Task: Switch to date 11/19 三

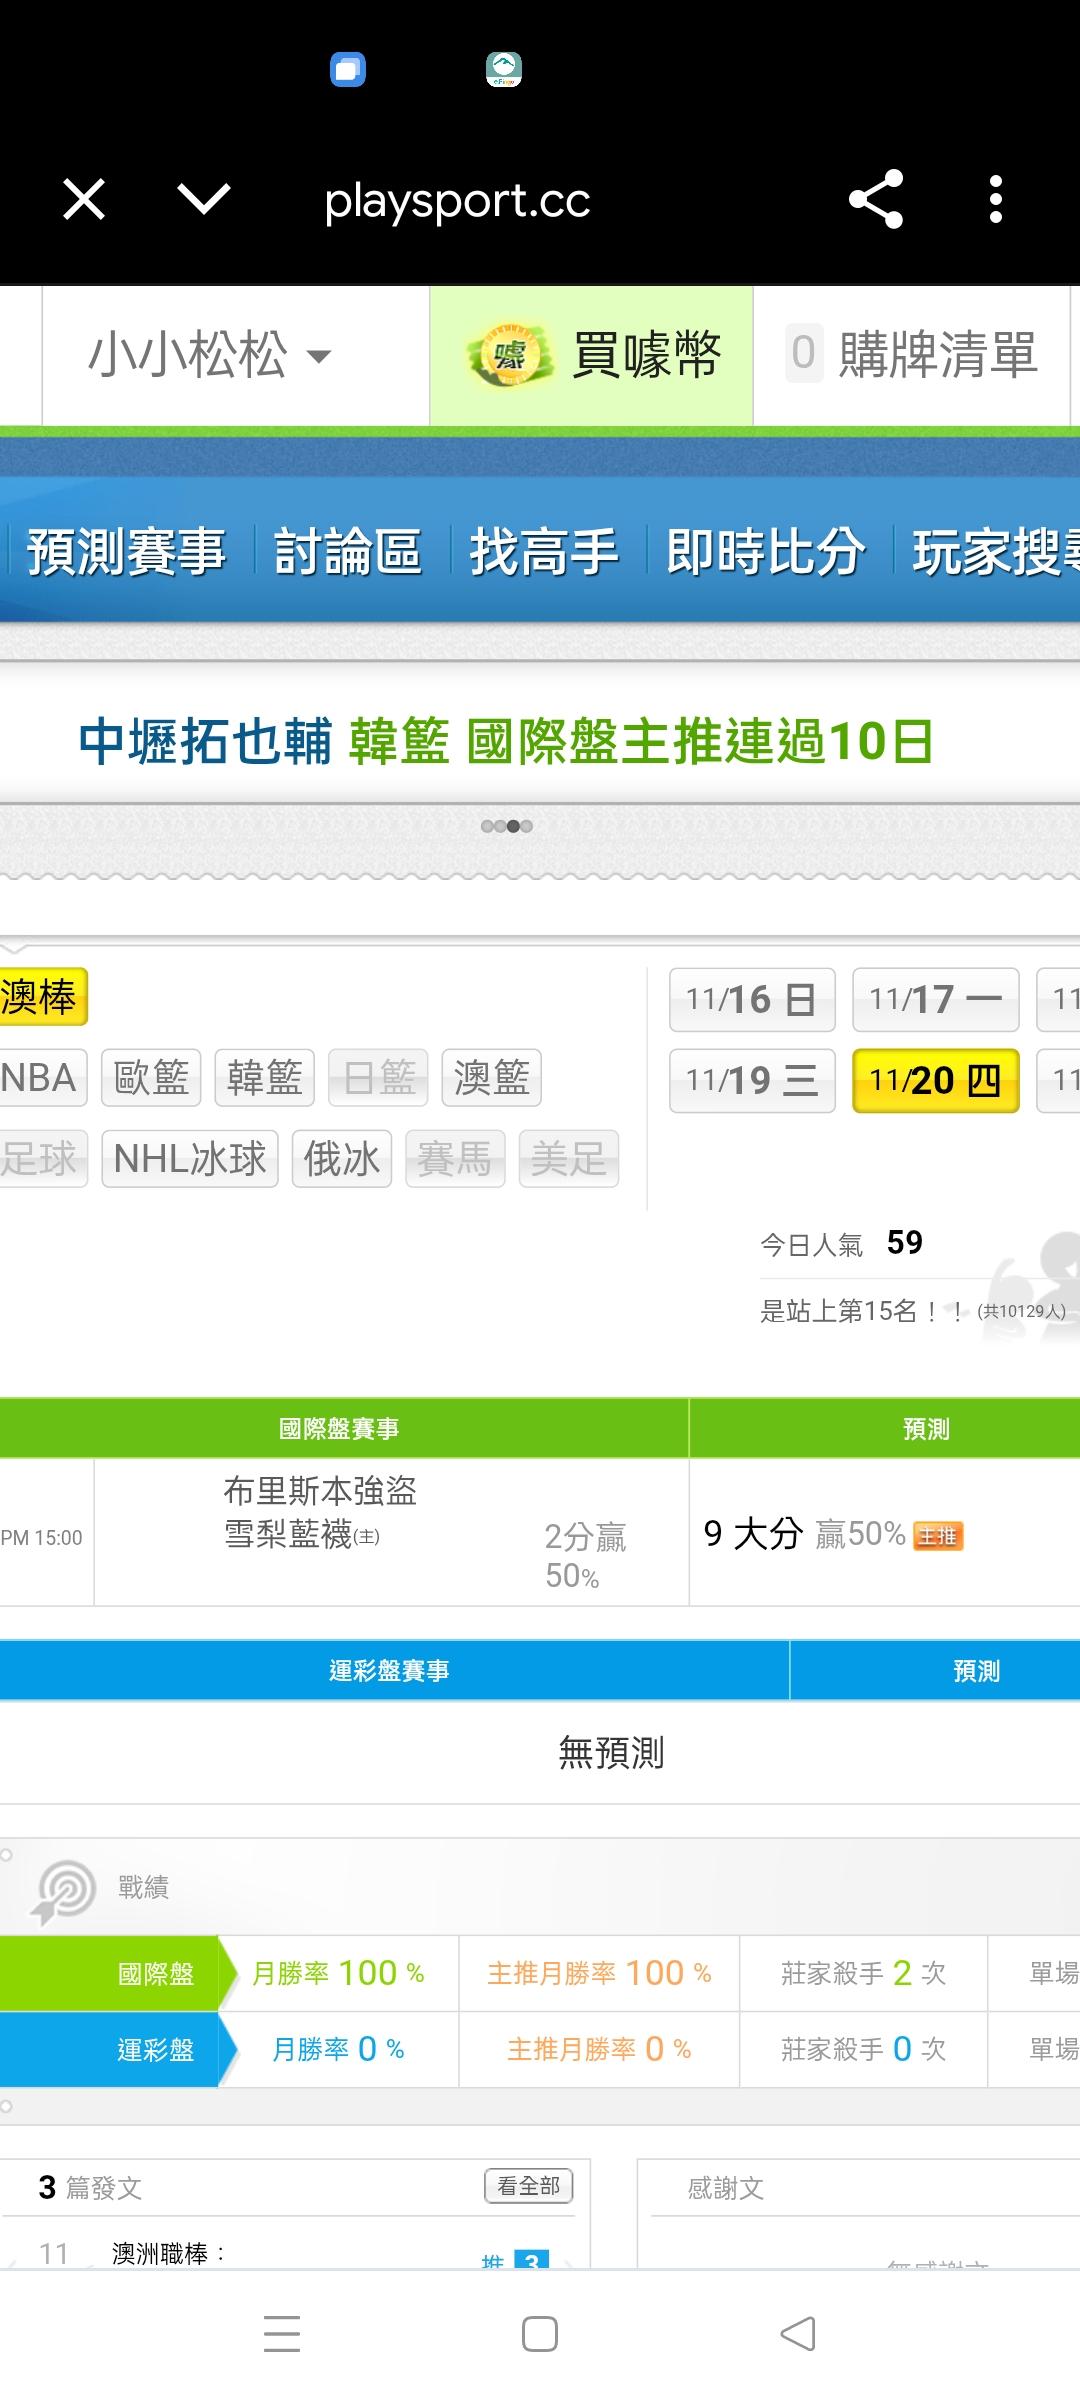Action: [x=752, y=1080]
